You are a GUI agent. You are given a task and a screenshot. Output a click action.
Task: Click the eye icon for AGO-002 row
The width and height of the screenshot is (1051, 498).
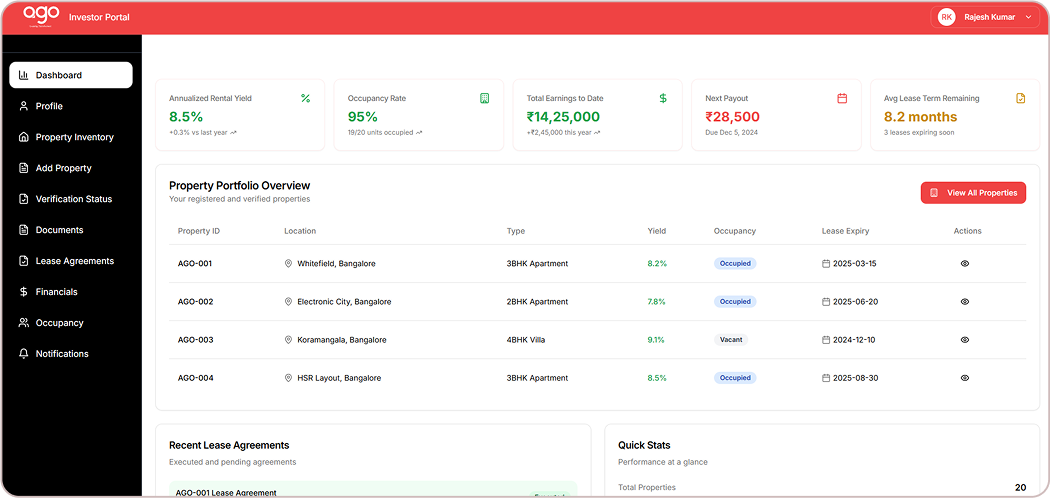964,302
